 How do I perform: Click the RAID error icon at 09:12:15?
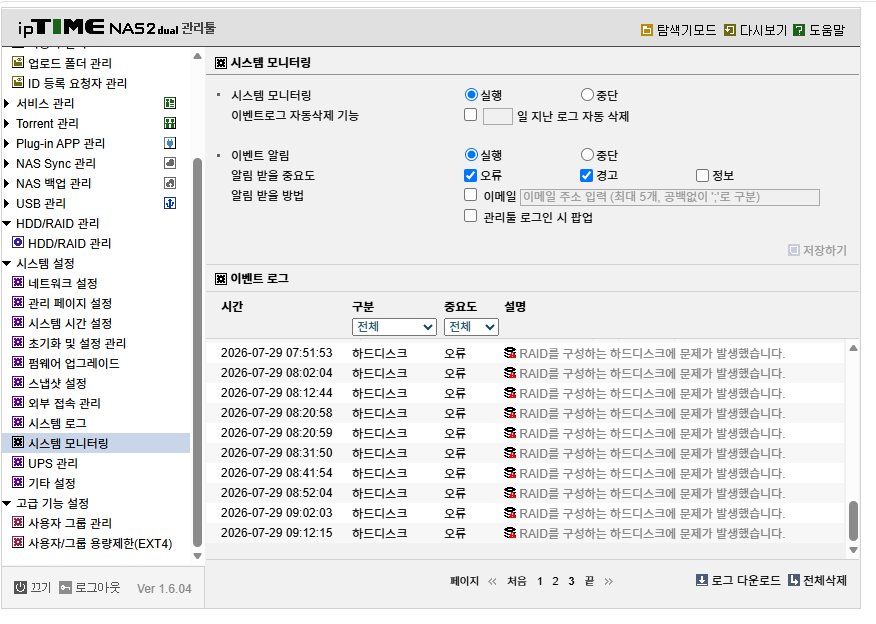tap(510, 532)
